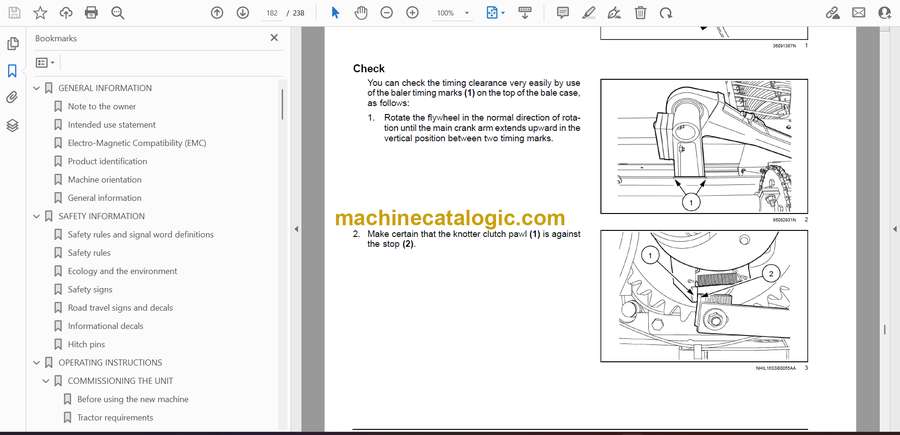Toggle the Bookmarks panel icon in sidebar
The width and height of the screenshot is (900, 435).
tap(12, 71)
